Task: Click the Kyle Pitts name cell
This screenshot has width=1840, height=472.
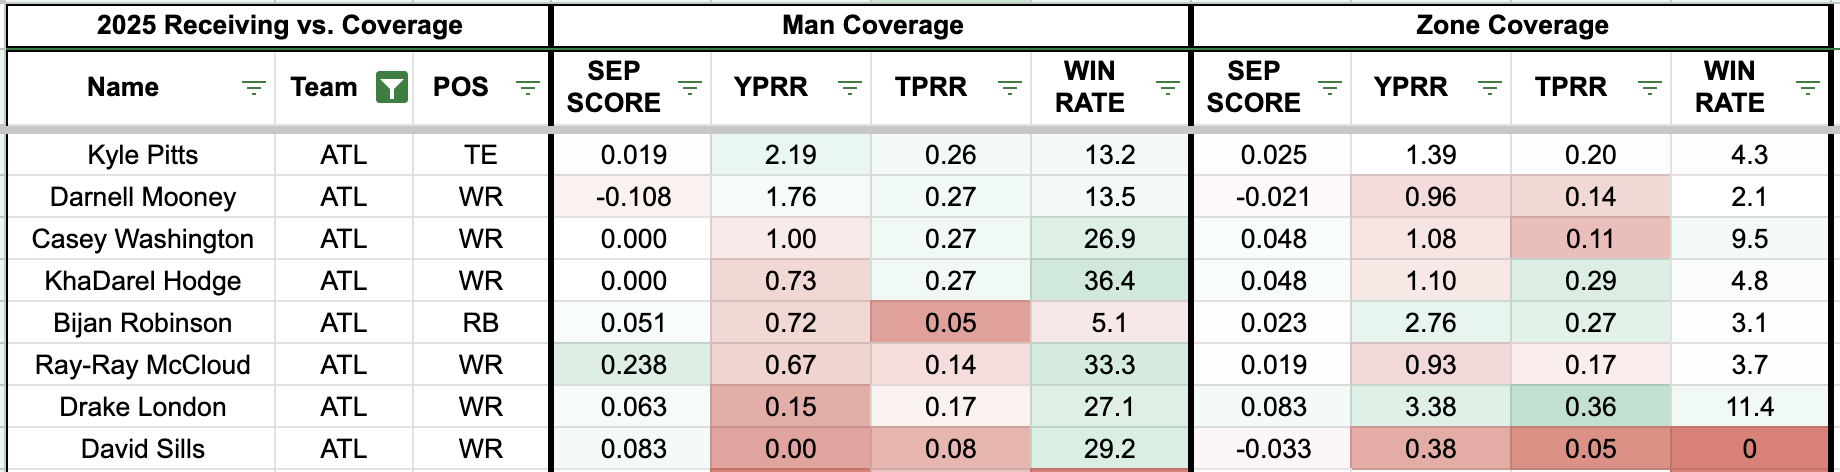Action: click(x=142, y=155)
